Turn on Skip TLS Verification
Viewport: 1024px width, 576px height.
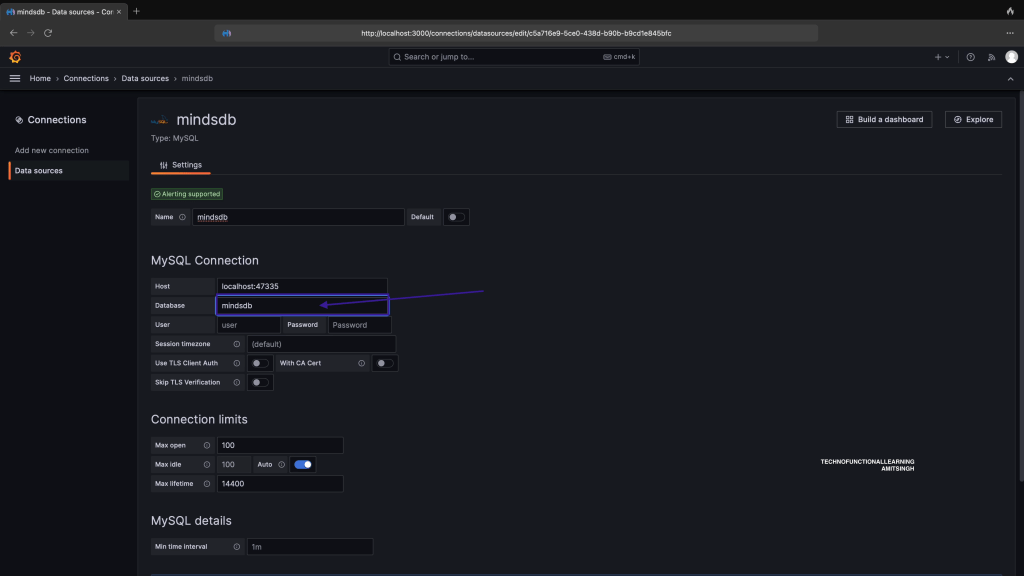click(260, 382)
